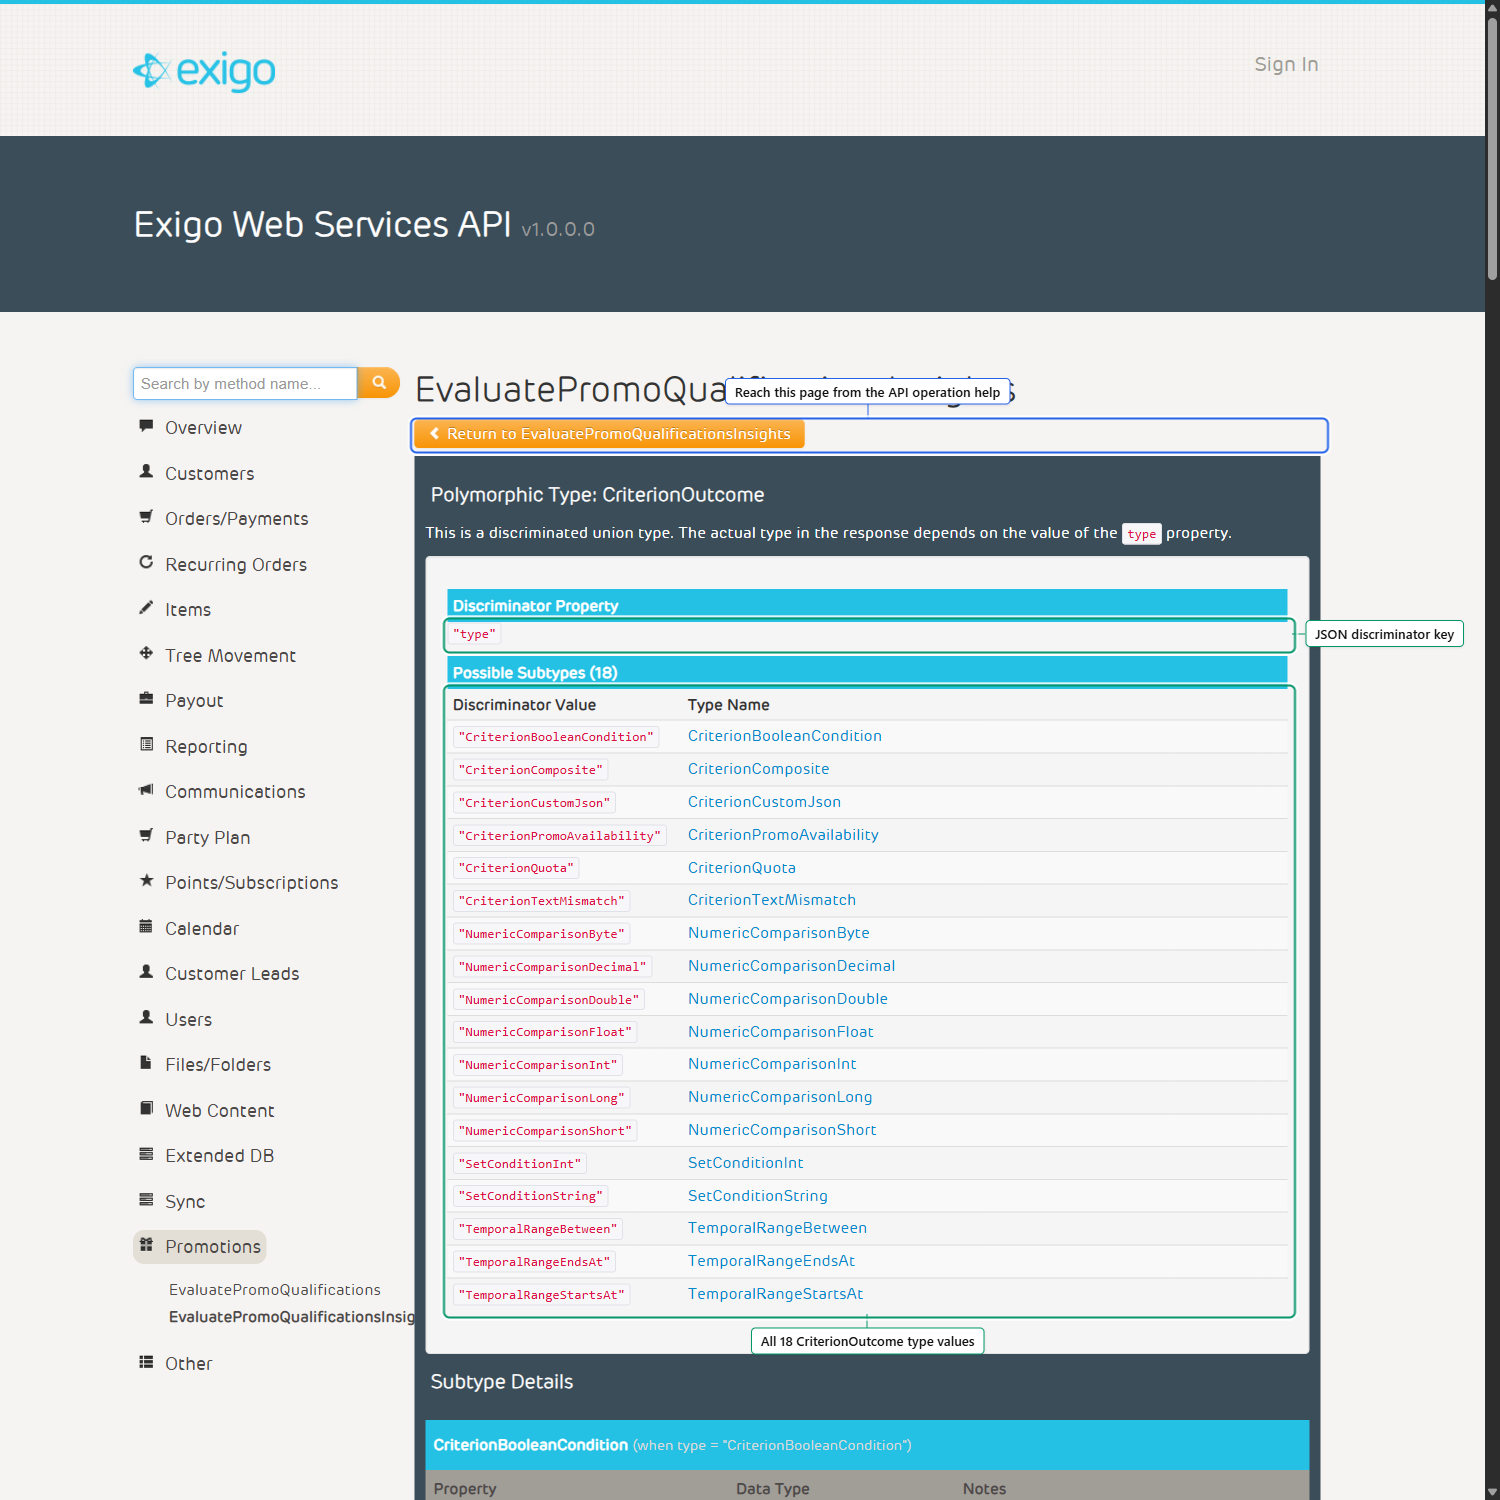Click the Files/Folders document icon
Image resolution: width=1500 pixels, height=1500 pixels.
146,1063
